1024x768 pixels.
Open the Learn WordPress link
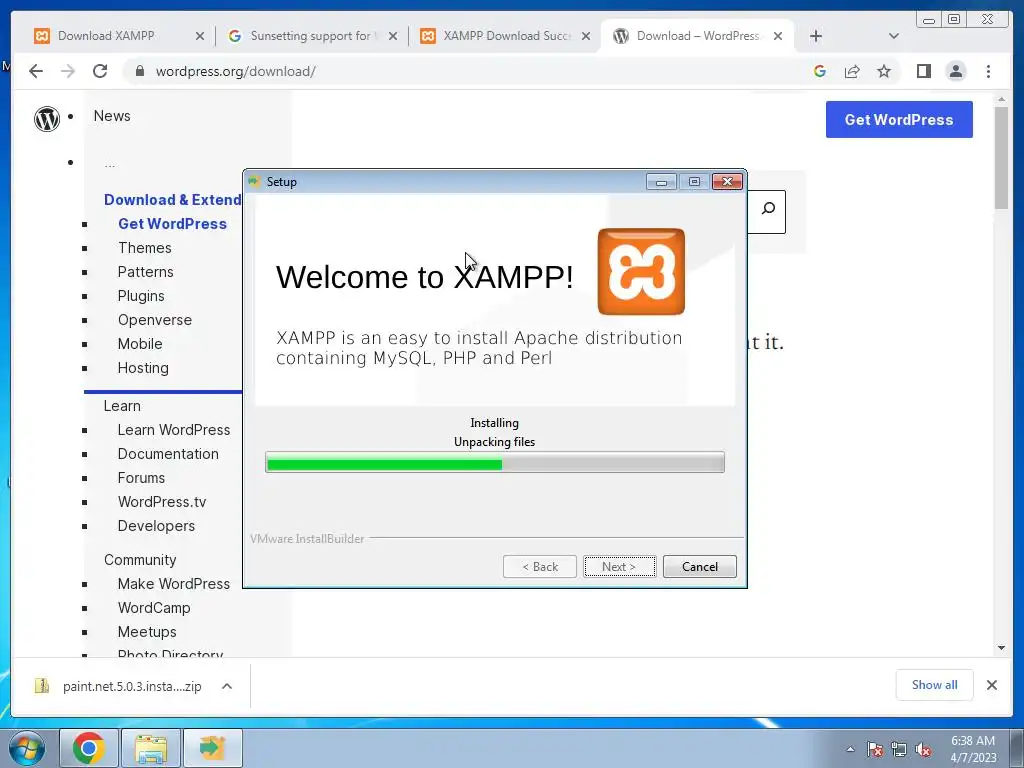[174, 430]
